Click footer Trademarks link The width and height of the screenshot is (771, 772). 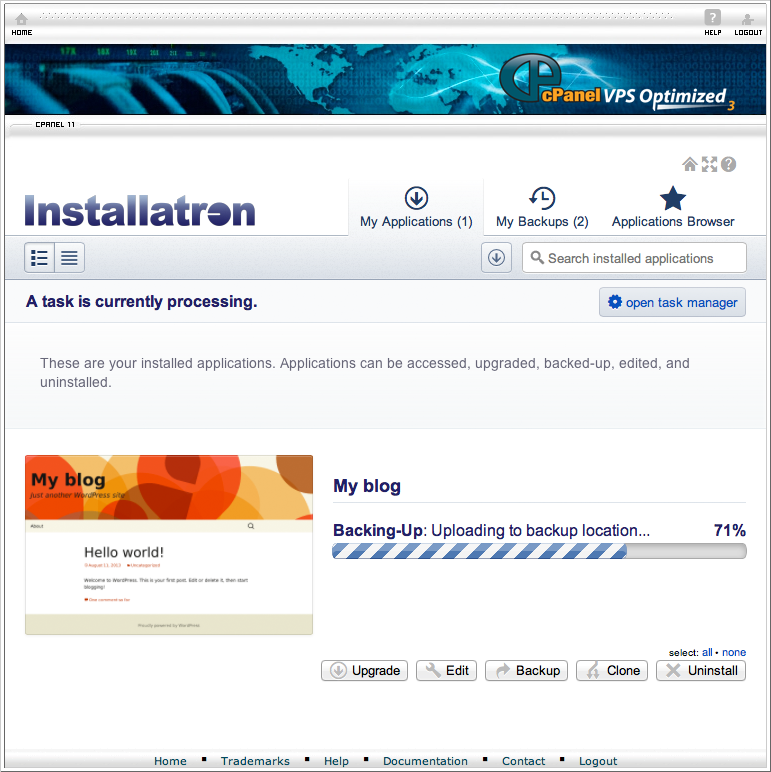coord(255,761)
